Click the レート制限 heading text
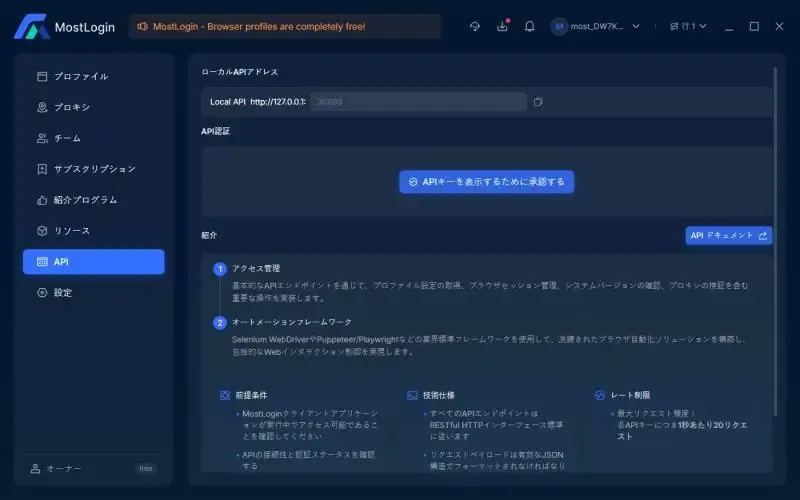 [x=631, y=395]
